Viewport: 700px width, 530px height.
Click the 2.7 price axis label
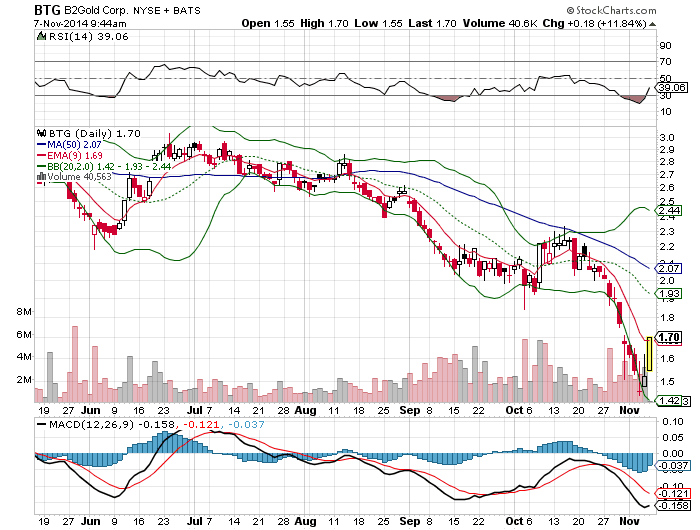[667, 175]
